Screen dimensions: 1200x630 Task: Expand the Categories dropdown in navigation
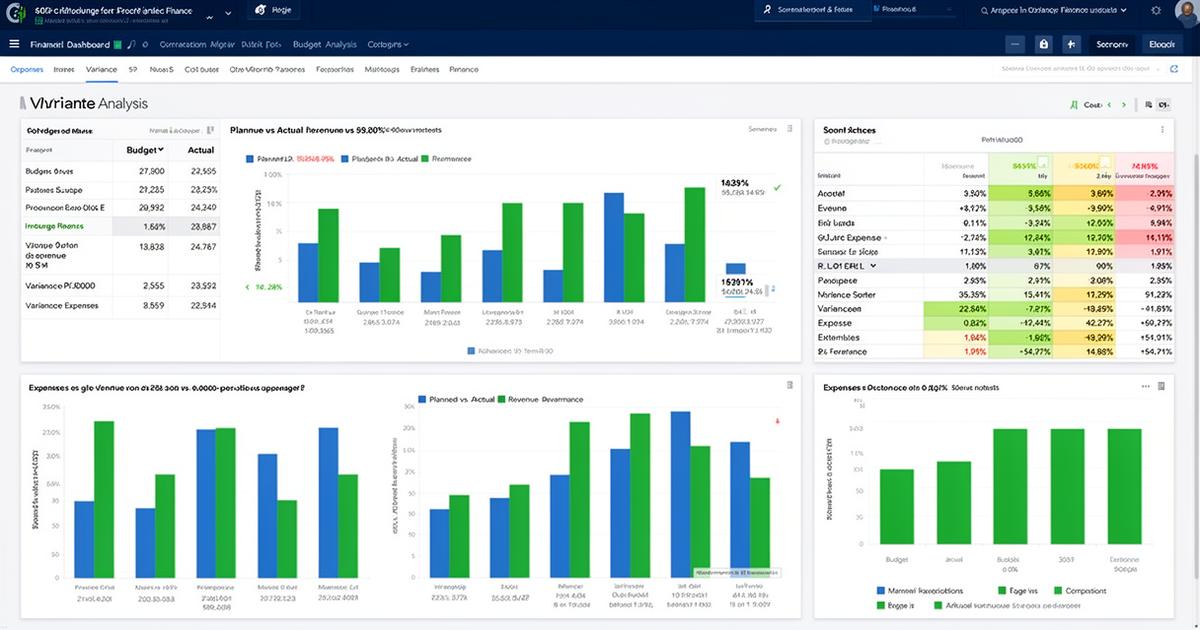click(407, 45)
